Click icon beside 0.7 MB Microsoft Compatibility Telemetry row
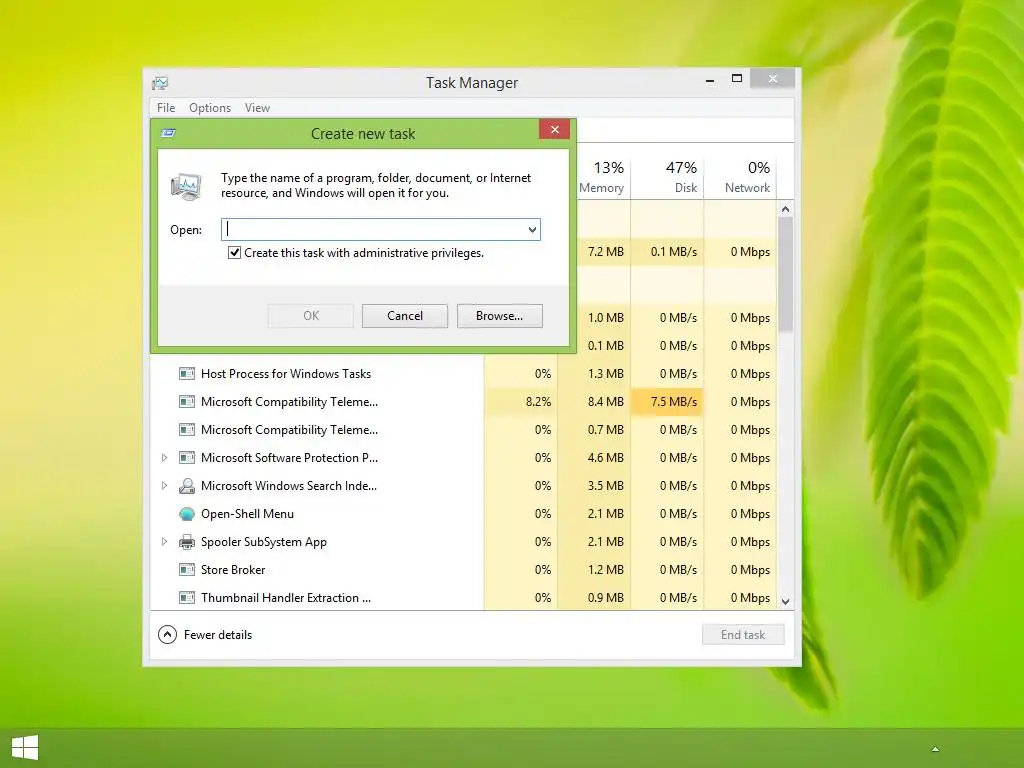 pos(187,430)
